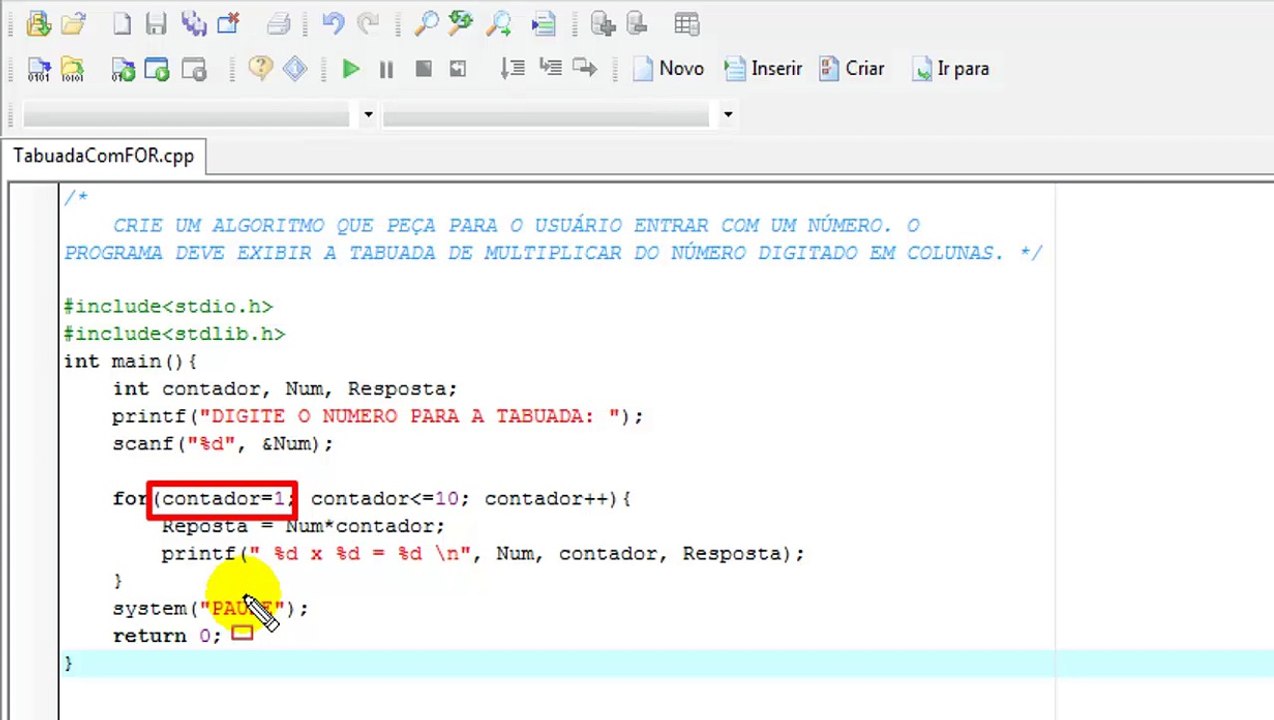
Task: Click the Find Next magnifier icon
Action: click(498, 23)
